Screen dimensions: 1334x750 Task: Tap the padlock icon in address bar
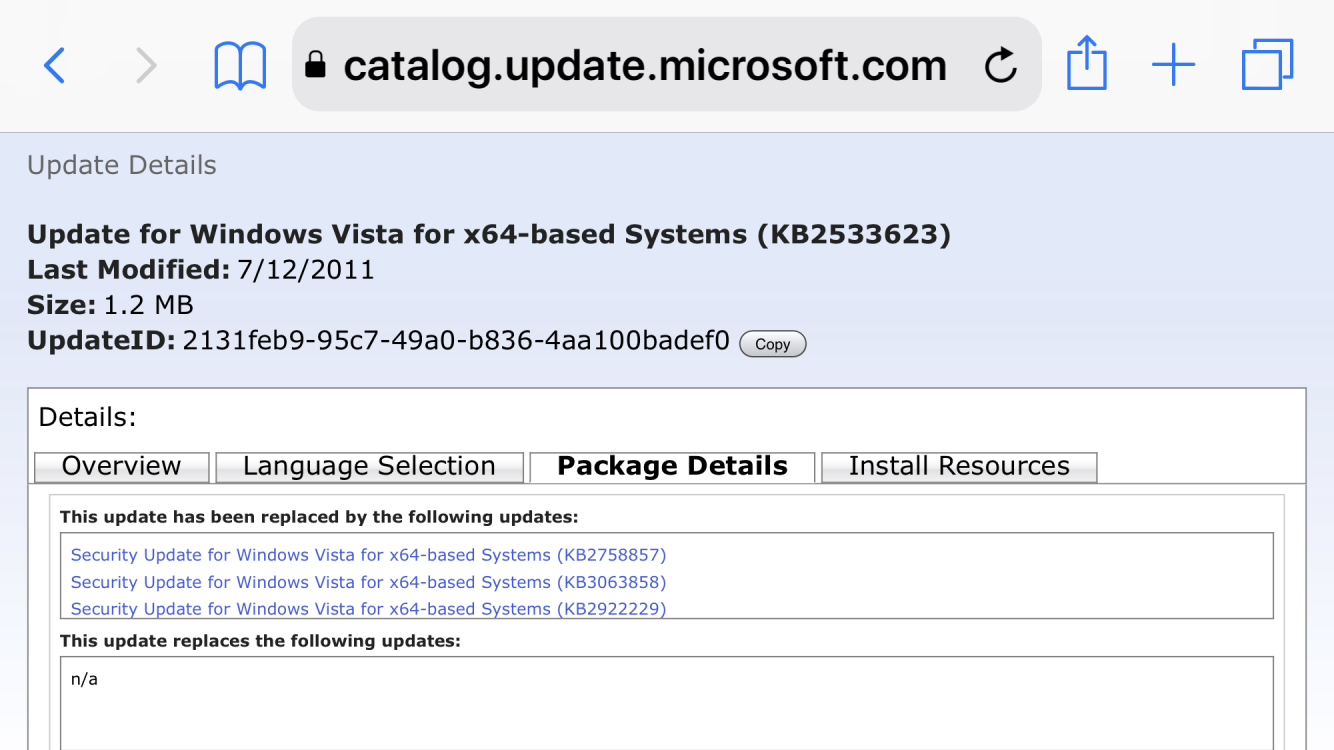(316, 66)
